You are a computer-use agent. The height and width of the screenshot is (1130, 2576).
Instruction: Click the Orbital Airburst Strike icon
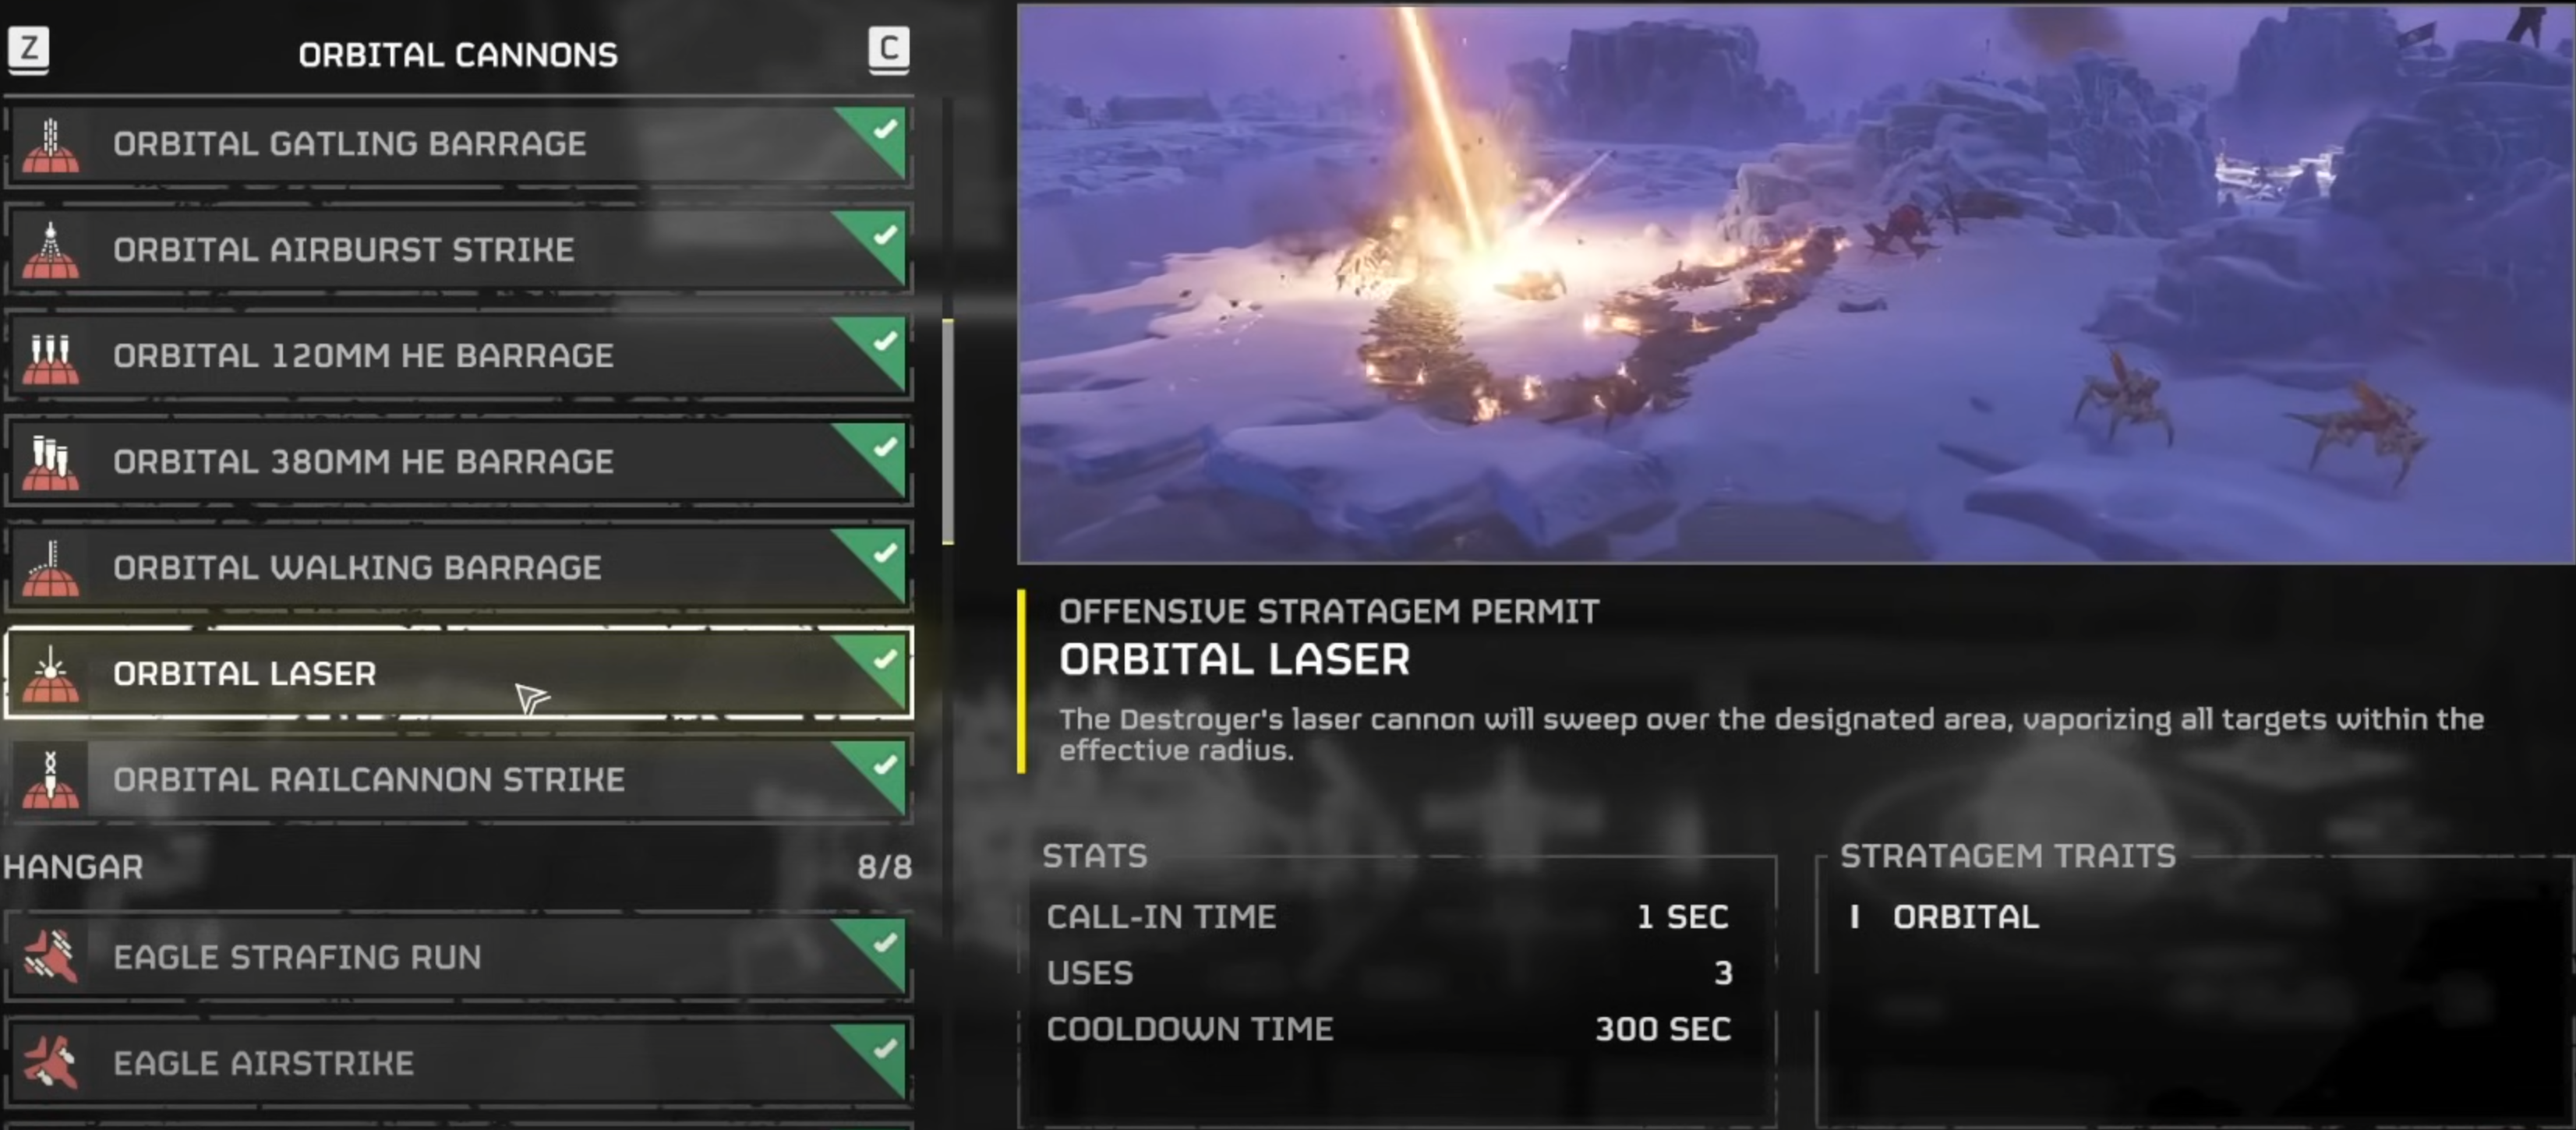pyautogui.click(x=50, y=250)
